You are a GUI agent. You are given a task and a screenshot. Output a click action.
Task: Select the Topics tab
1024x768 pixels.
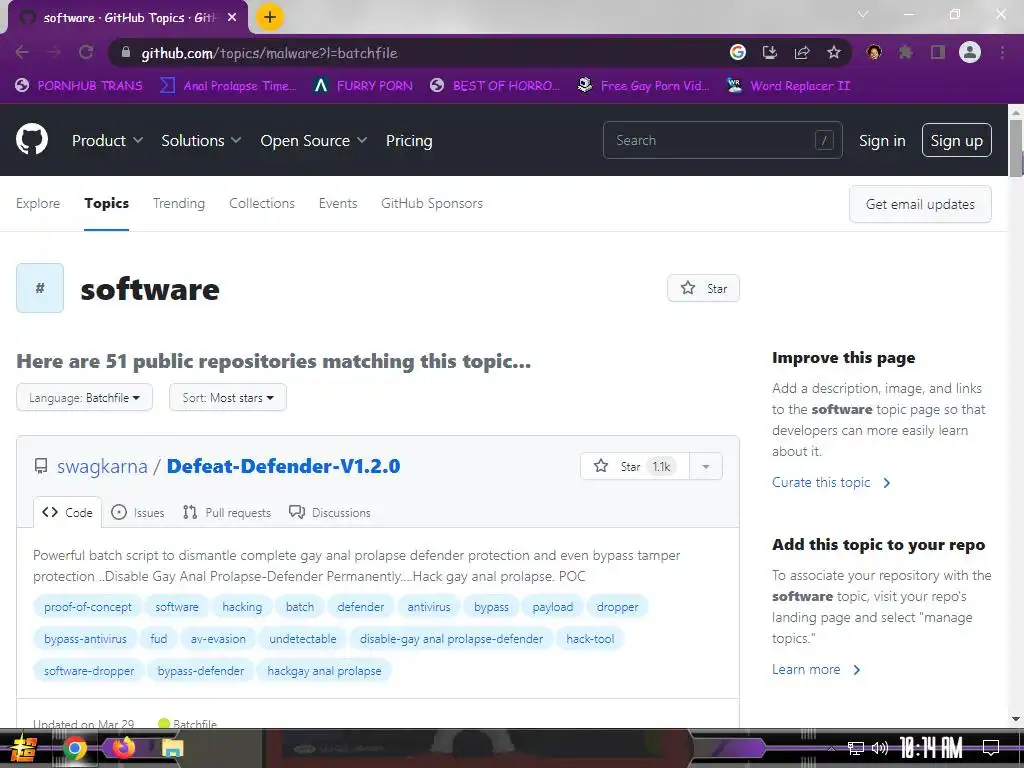point(106,203)
